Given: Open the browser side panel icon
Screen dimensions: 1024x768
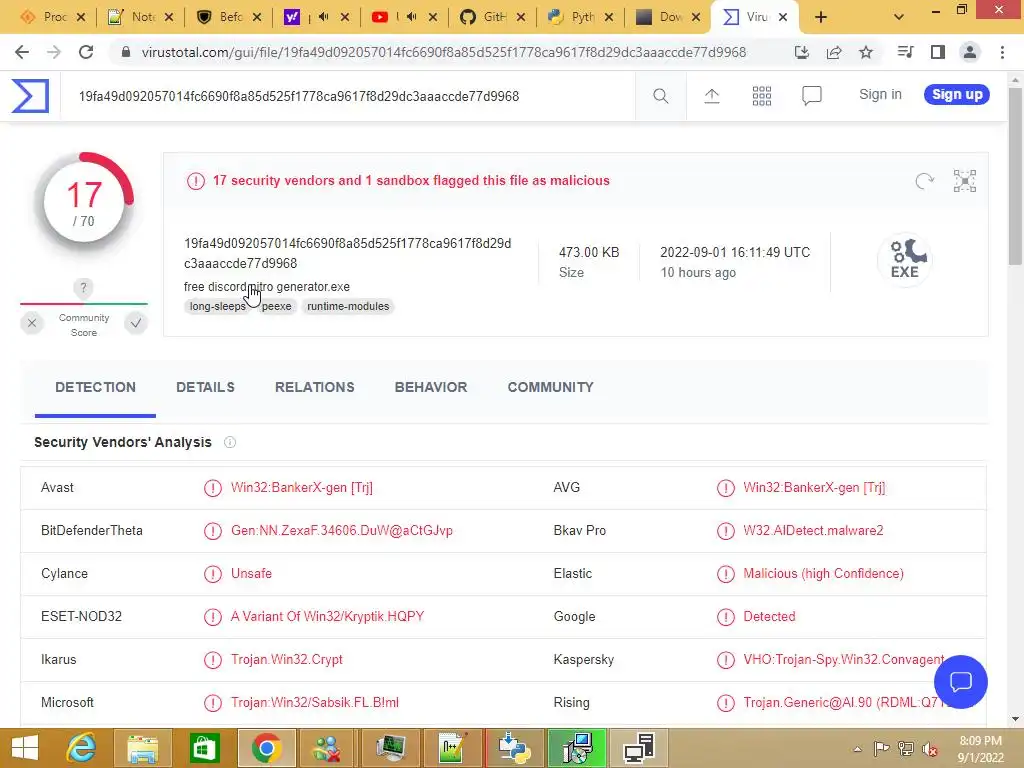Looking at the screenshot, I should (938, 52).
